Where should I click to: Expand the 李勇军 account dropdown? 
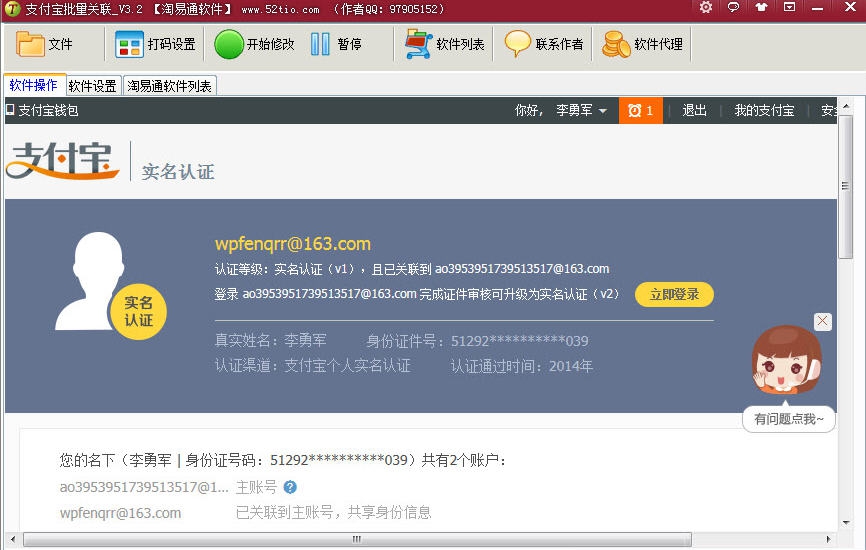point(582,110)
